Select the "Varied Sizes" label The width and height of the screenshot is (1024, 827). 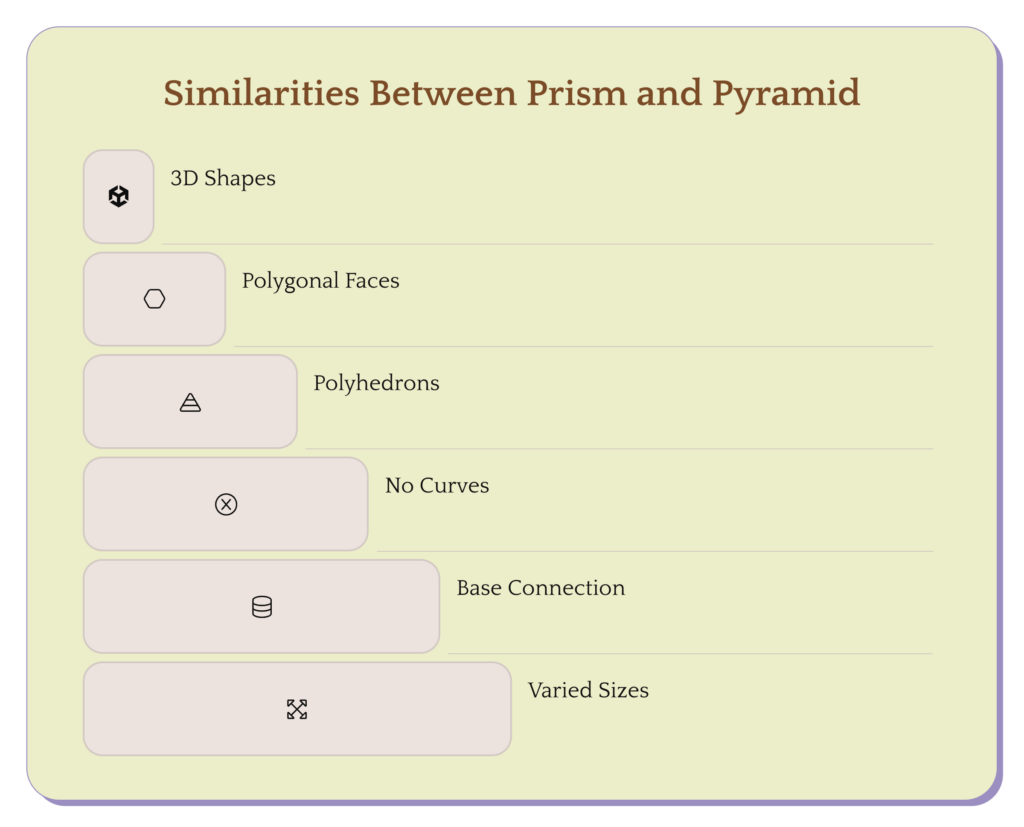click(588, 690)
